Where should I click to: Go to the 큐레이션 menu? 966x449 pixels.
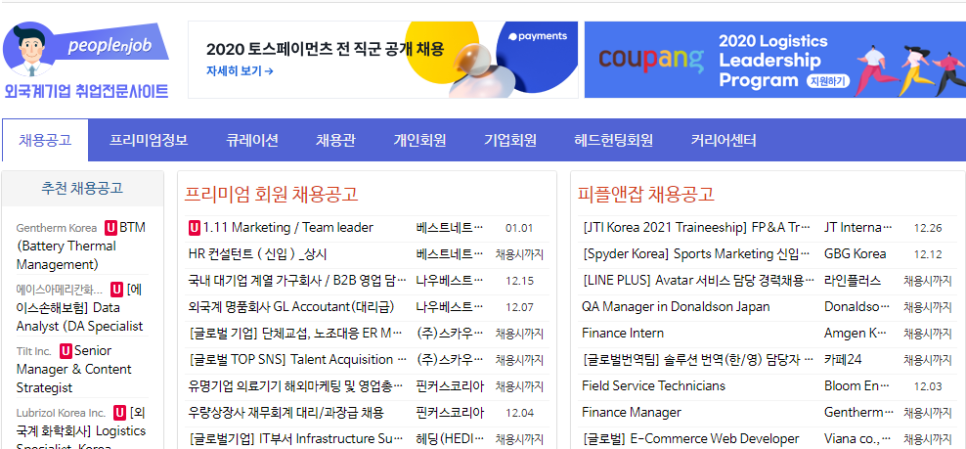252,140
